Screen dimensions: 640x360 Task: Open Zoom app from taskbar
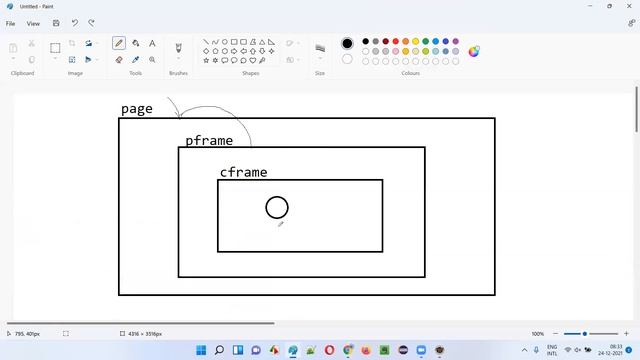[x=421, y=350]
